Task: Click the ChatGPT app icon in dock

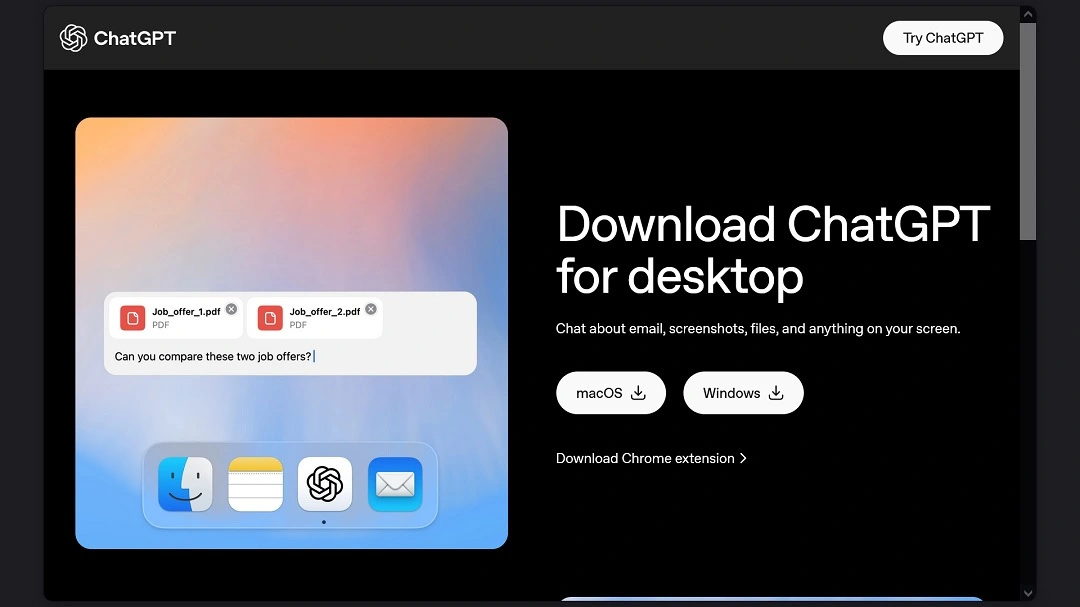Action: point(325,484)
